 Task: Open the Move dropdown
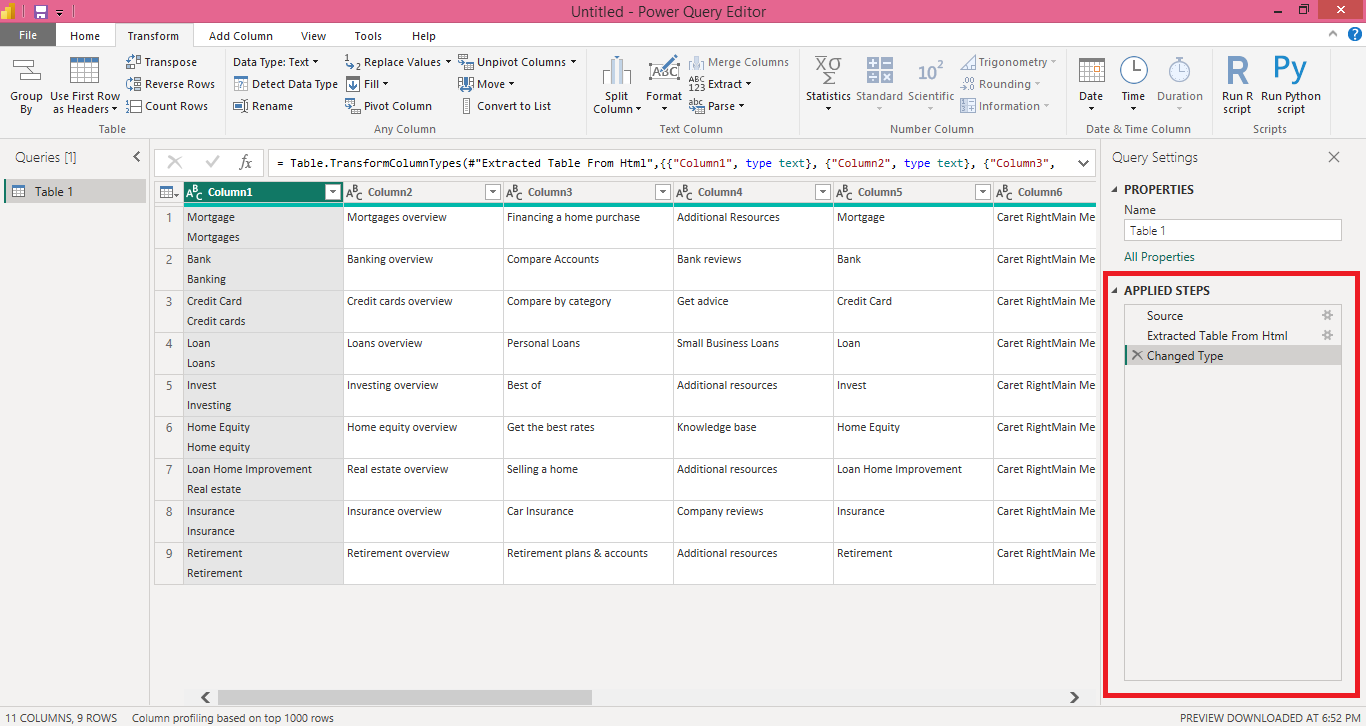[486, 84]
